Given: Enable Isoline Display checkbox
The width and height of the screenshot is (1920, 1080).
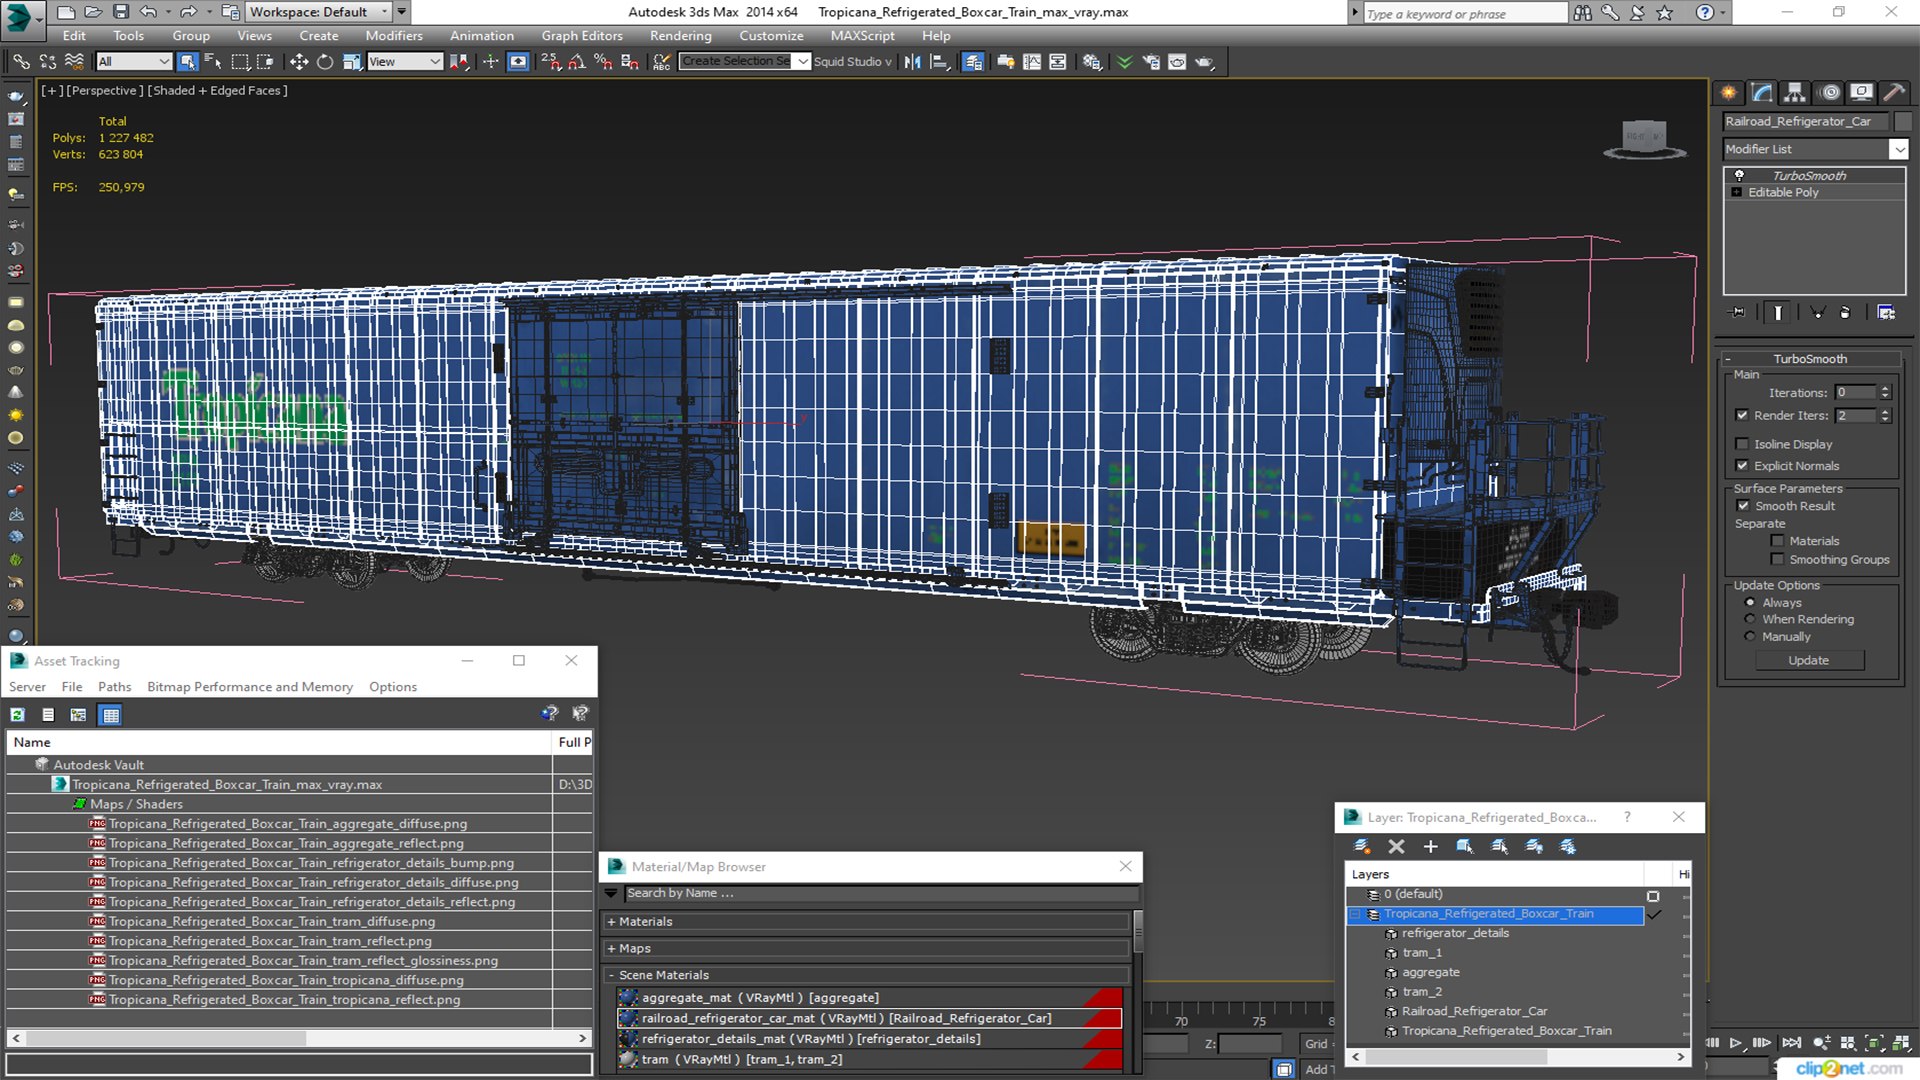Looking at the screenshot, I should click(1742, 444).
